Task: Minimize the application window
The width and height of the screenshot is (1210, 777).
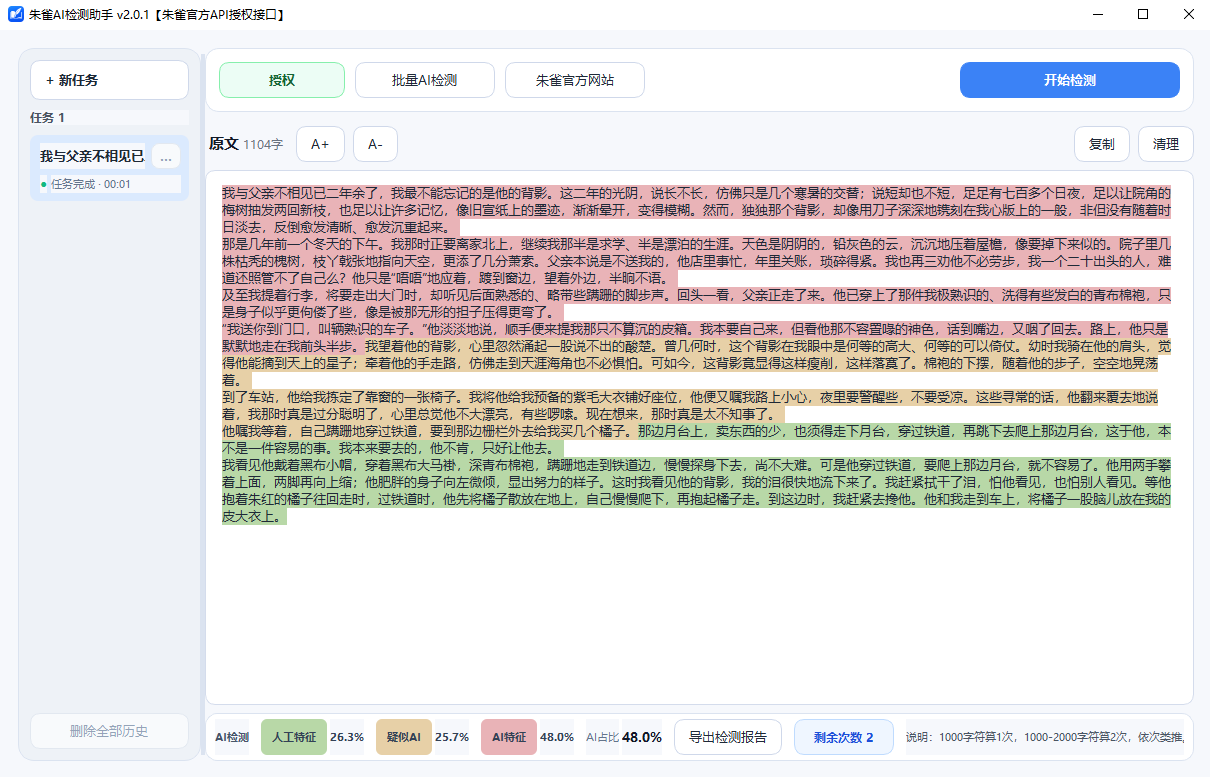Action: click(x=1097, y=15)
